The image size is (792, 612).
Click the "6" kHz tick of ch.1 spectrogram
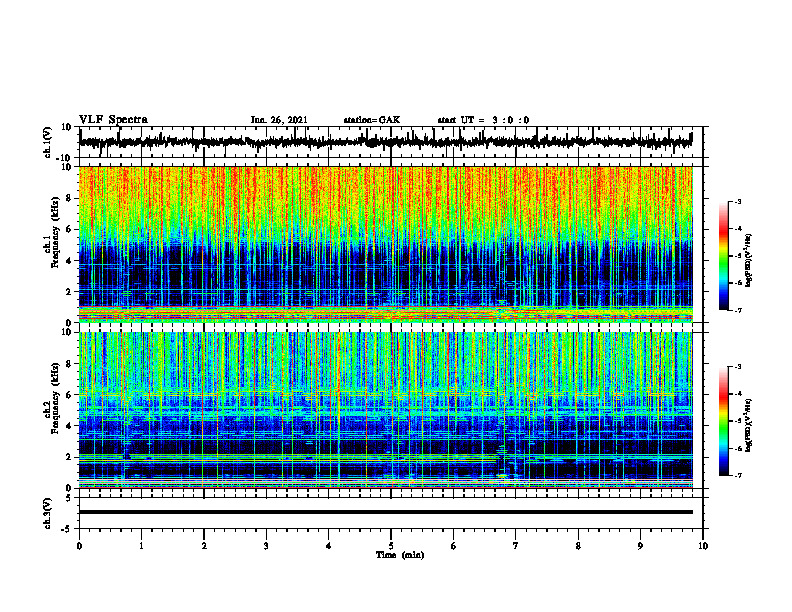pyautogui.click(x=70, y=229)
